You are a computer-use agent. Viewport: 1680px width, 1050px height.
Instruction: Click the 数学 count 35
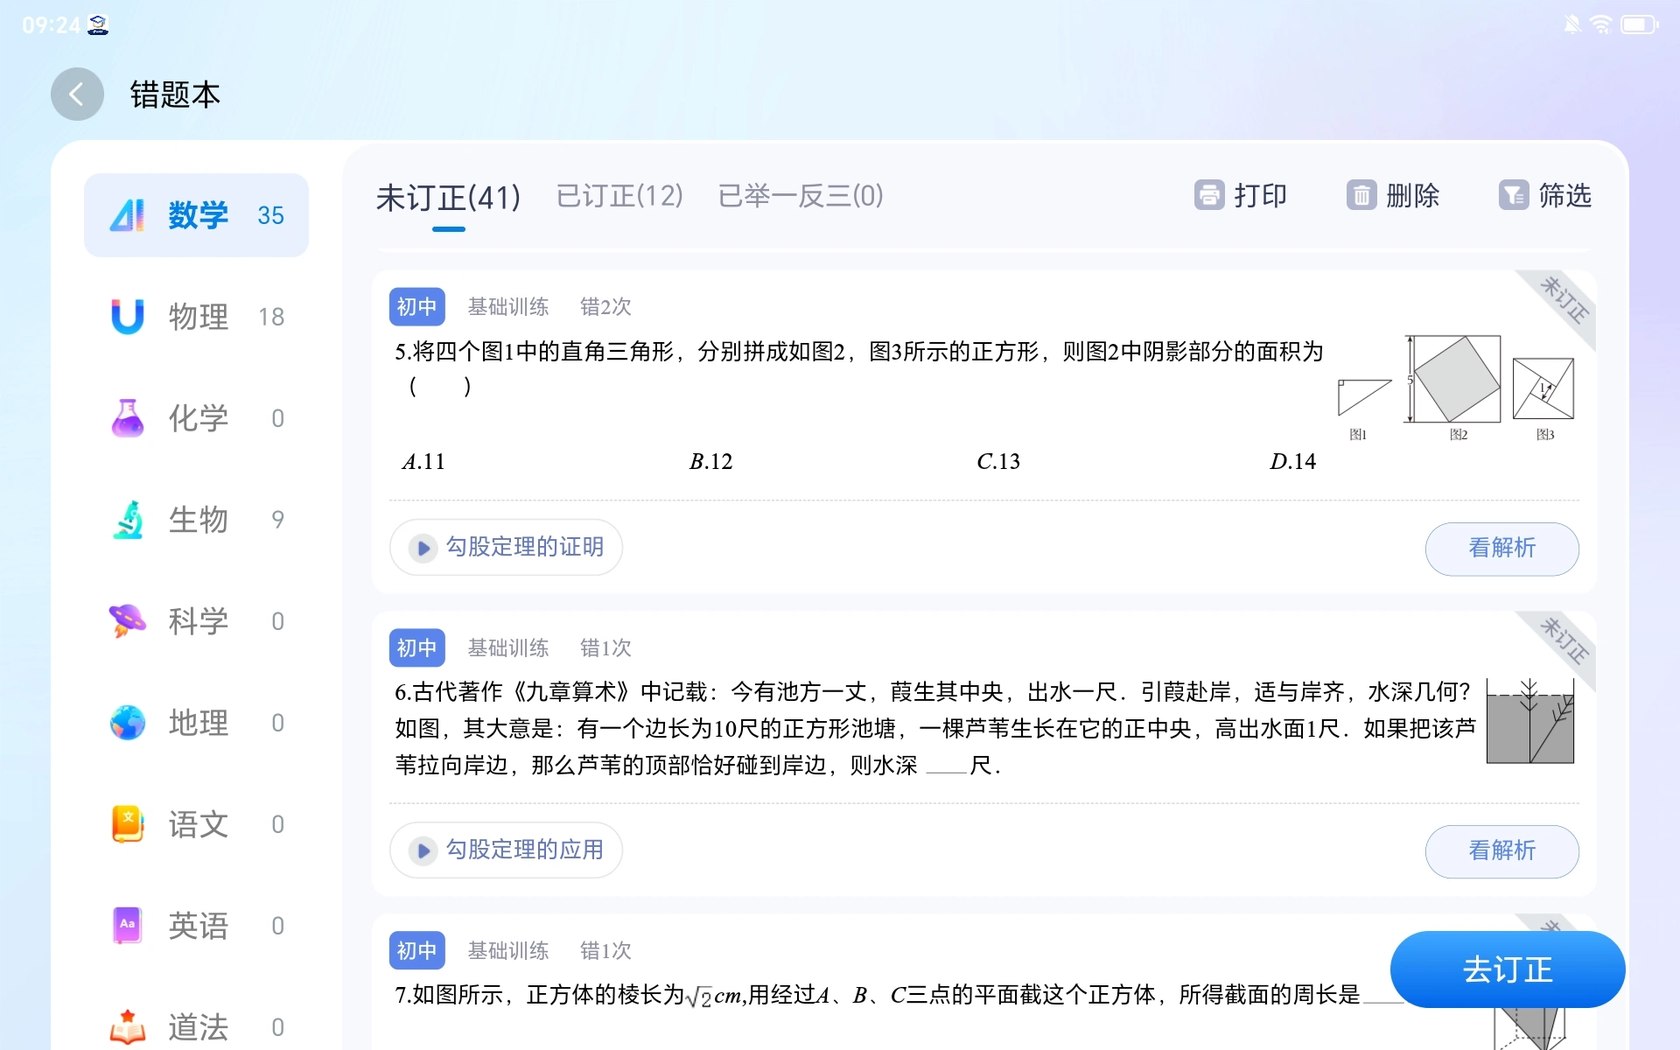pyautogui.click(x=271, y=216)
